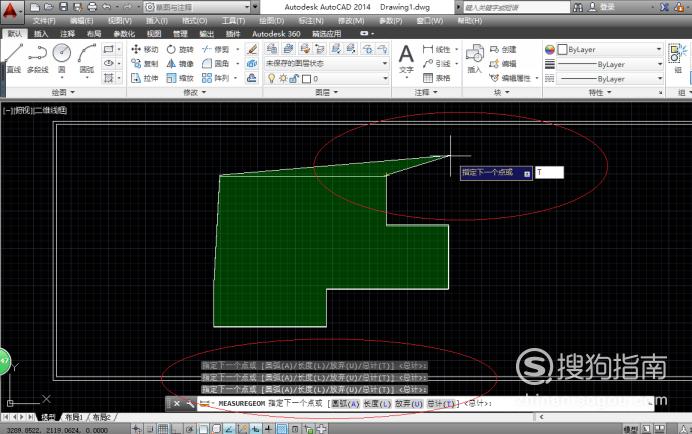Open the workspace selector dropdown
Viewport: 692px width, 434px height.
click(197, 7)
